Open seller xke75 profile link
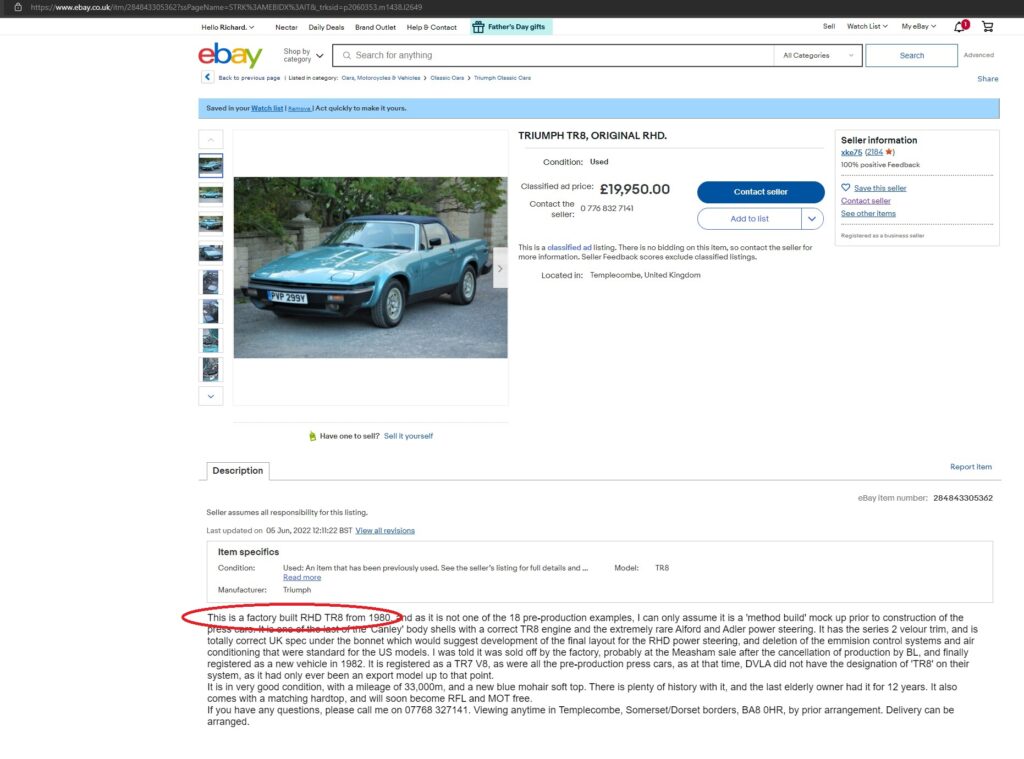Image resolution: width=1024 pixels, height=759 pixels. 852,152
